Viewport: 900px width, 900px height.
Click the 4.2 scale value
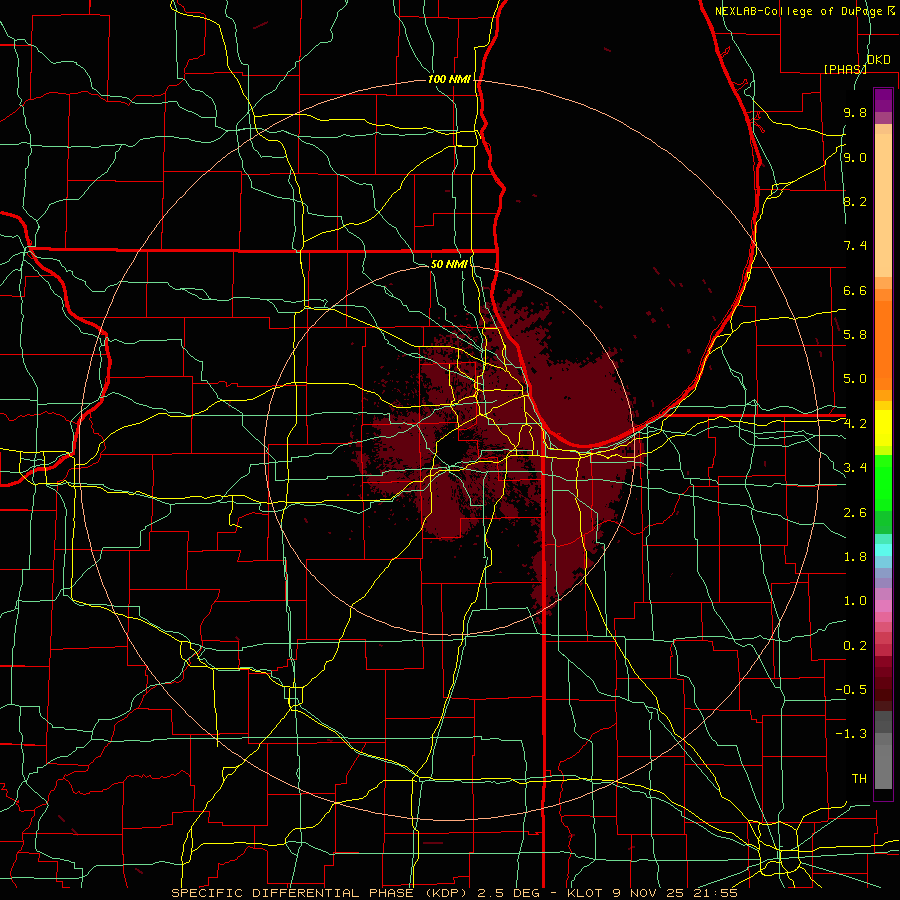click(855, 424)
